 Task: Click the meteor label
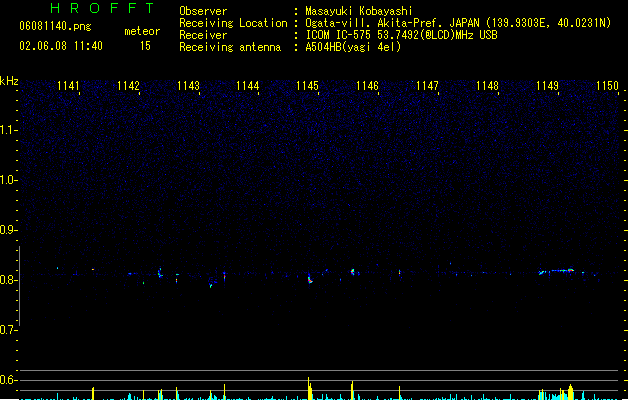click(x=142, y=31)
